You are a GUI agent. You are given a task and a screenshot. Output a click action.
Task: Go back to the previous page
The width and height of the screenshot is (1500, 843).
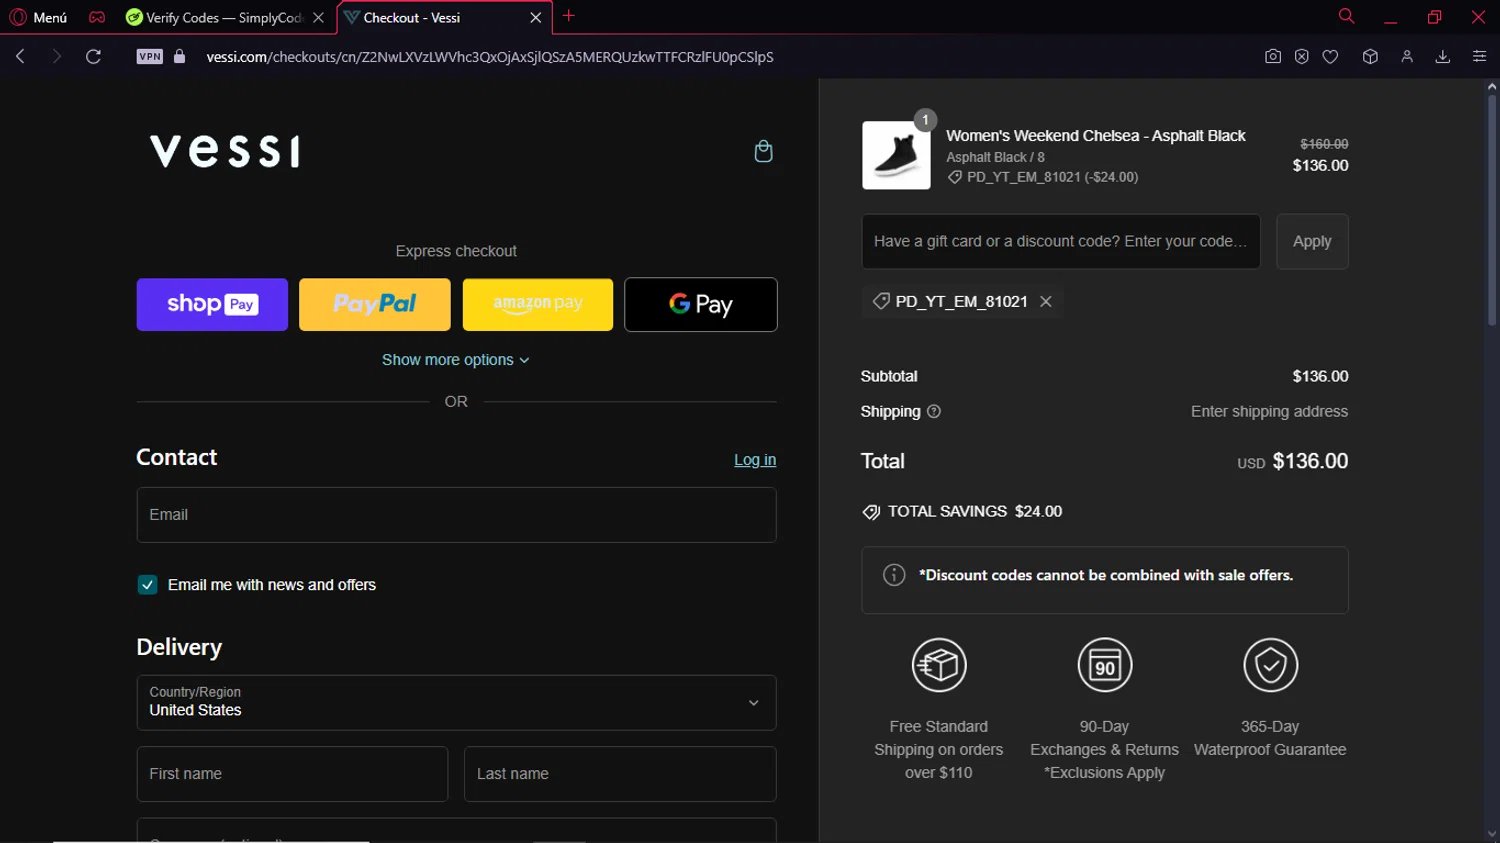[20, 57]
